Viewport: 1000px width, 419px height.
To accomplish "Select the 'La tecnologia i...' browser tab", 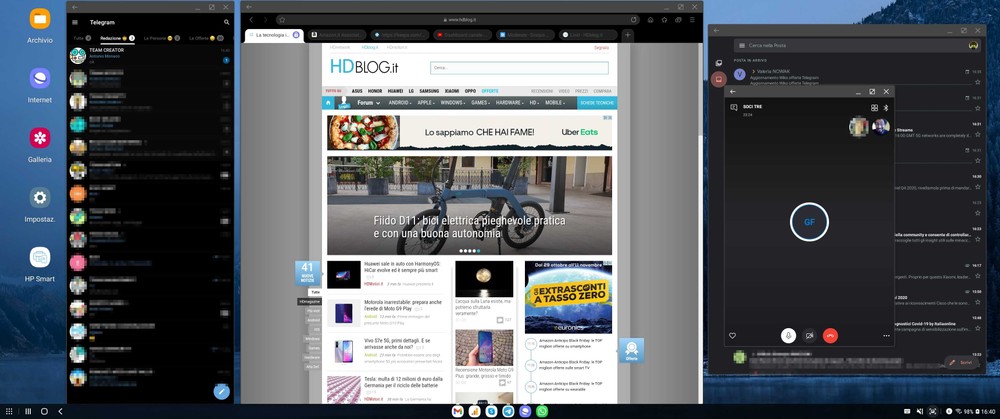I will (x=272, y=35).
